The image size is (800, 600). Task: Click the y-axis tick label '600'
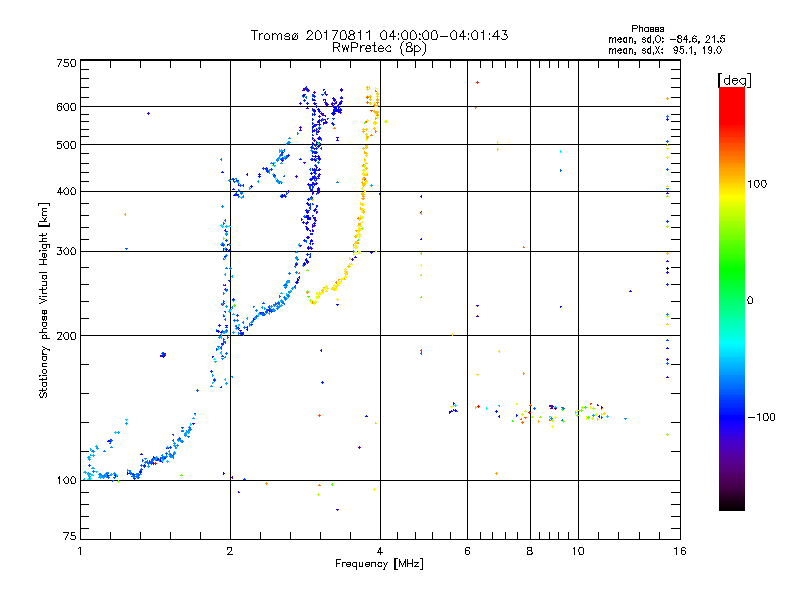pos(66,107)
